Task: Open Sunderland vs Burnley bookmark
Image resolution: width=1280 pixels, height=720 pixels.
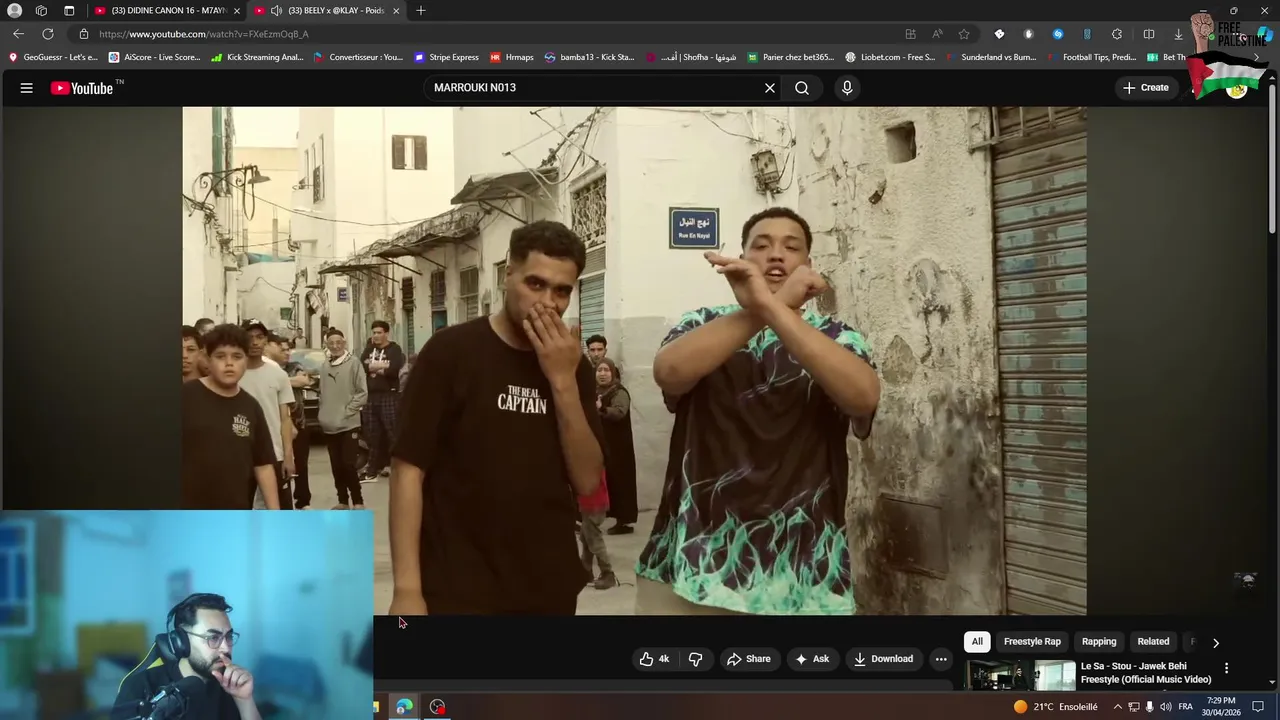Action: point(992,57)
